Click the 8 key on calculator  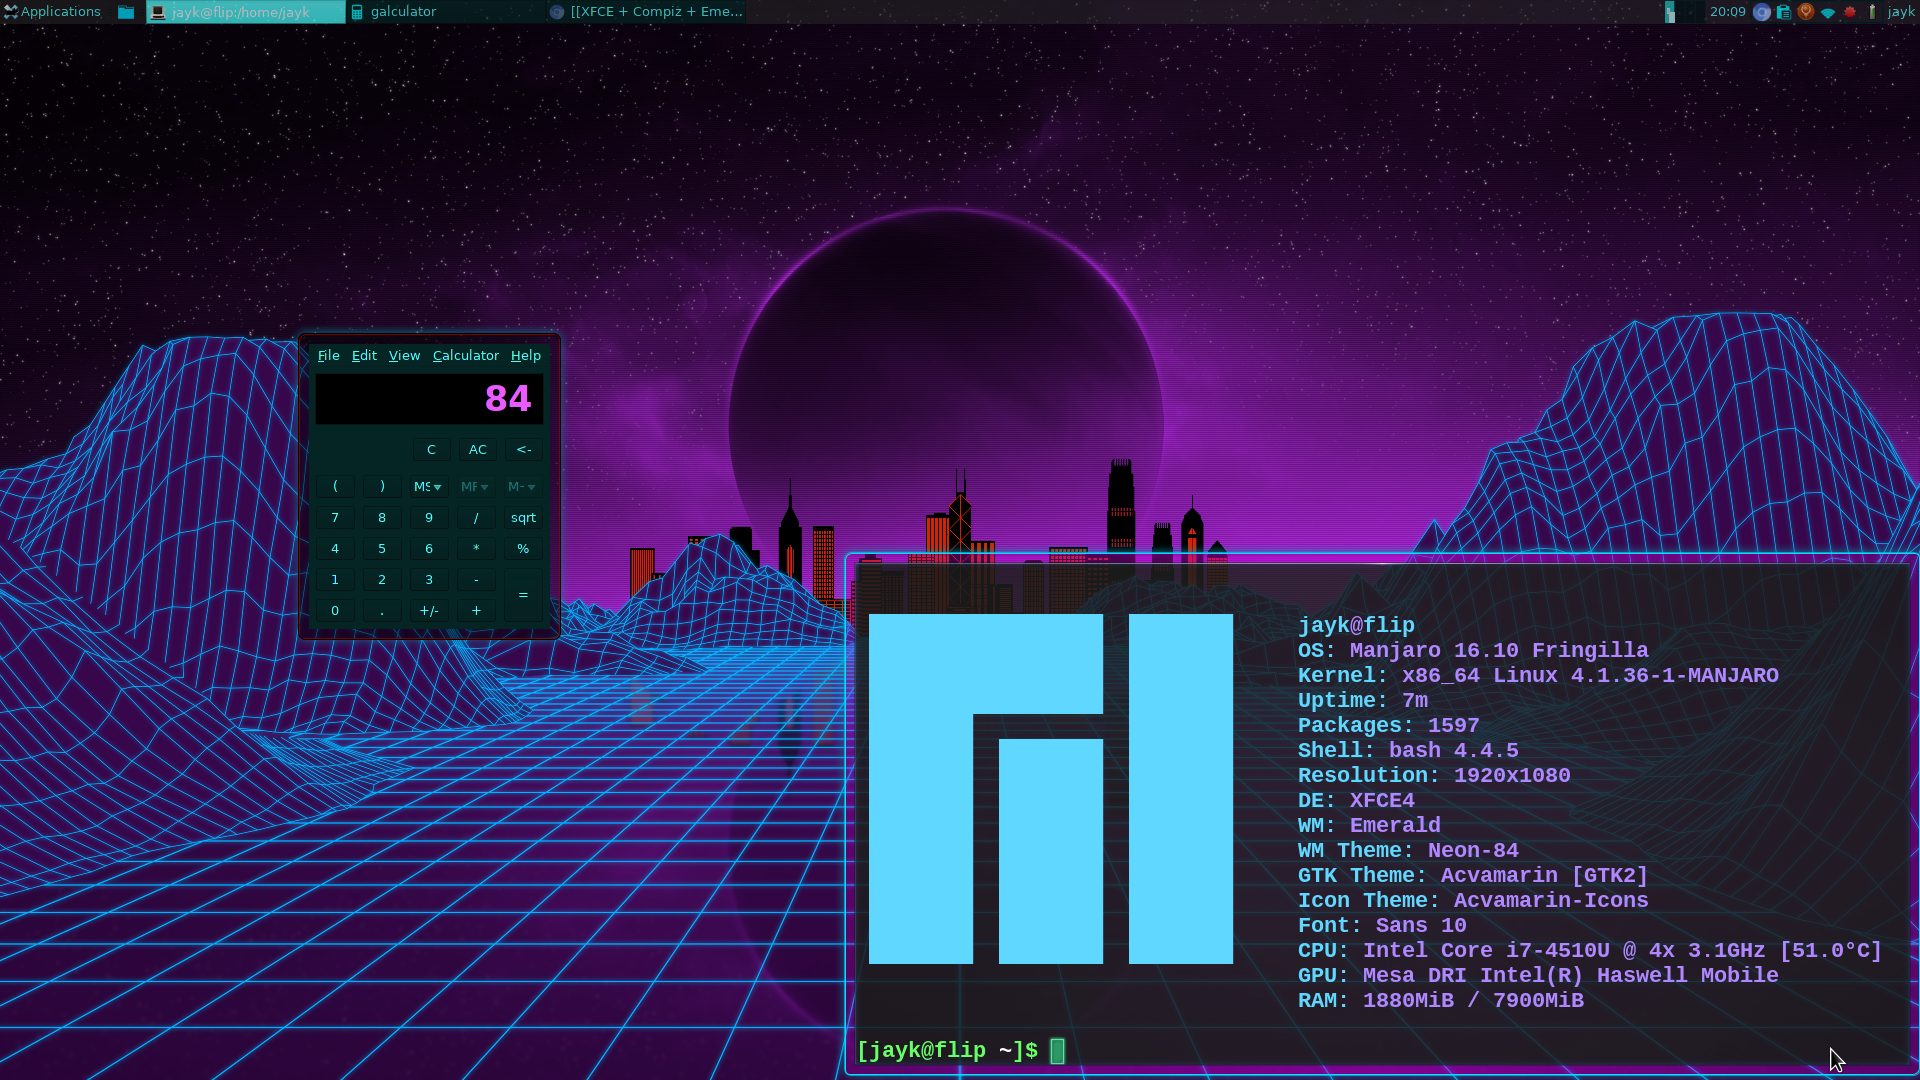[382, 517]
